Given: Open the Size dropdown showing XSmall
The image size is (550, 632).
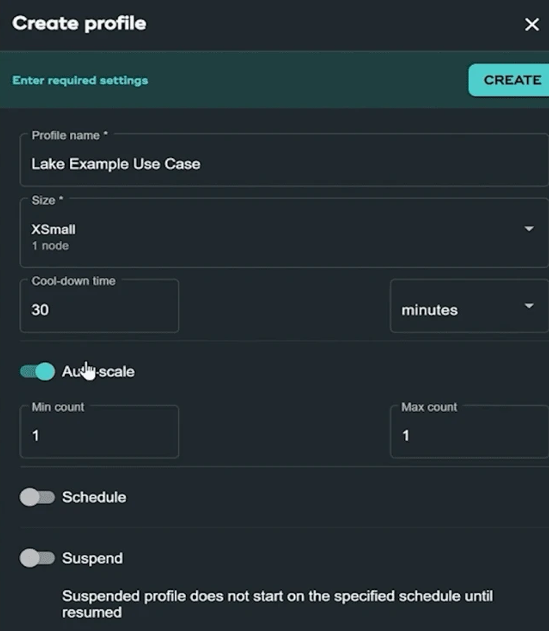Looking at the screenshot, I should tap(284, 233).
